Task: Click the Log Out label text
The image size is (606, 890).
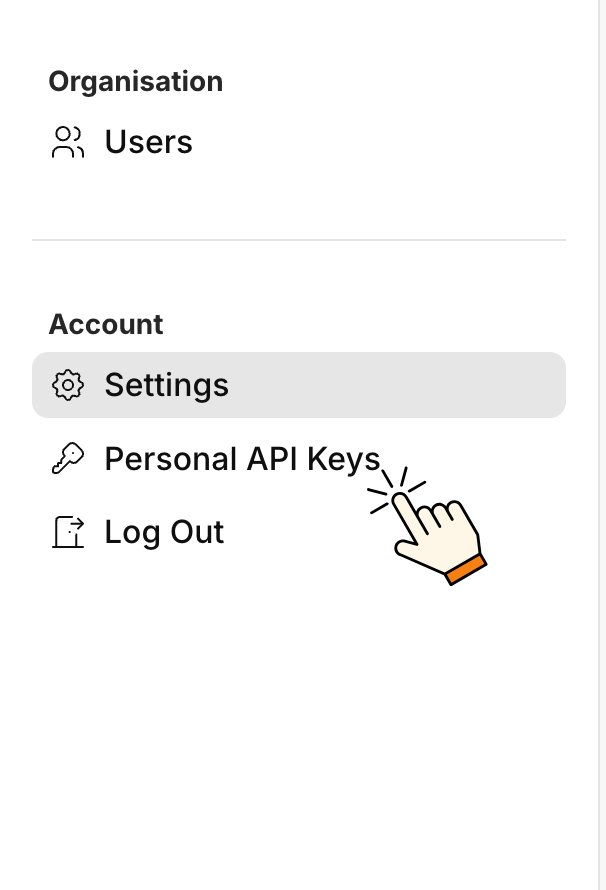Action: [165, 532]
